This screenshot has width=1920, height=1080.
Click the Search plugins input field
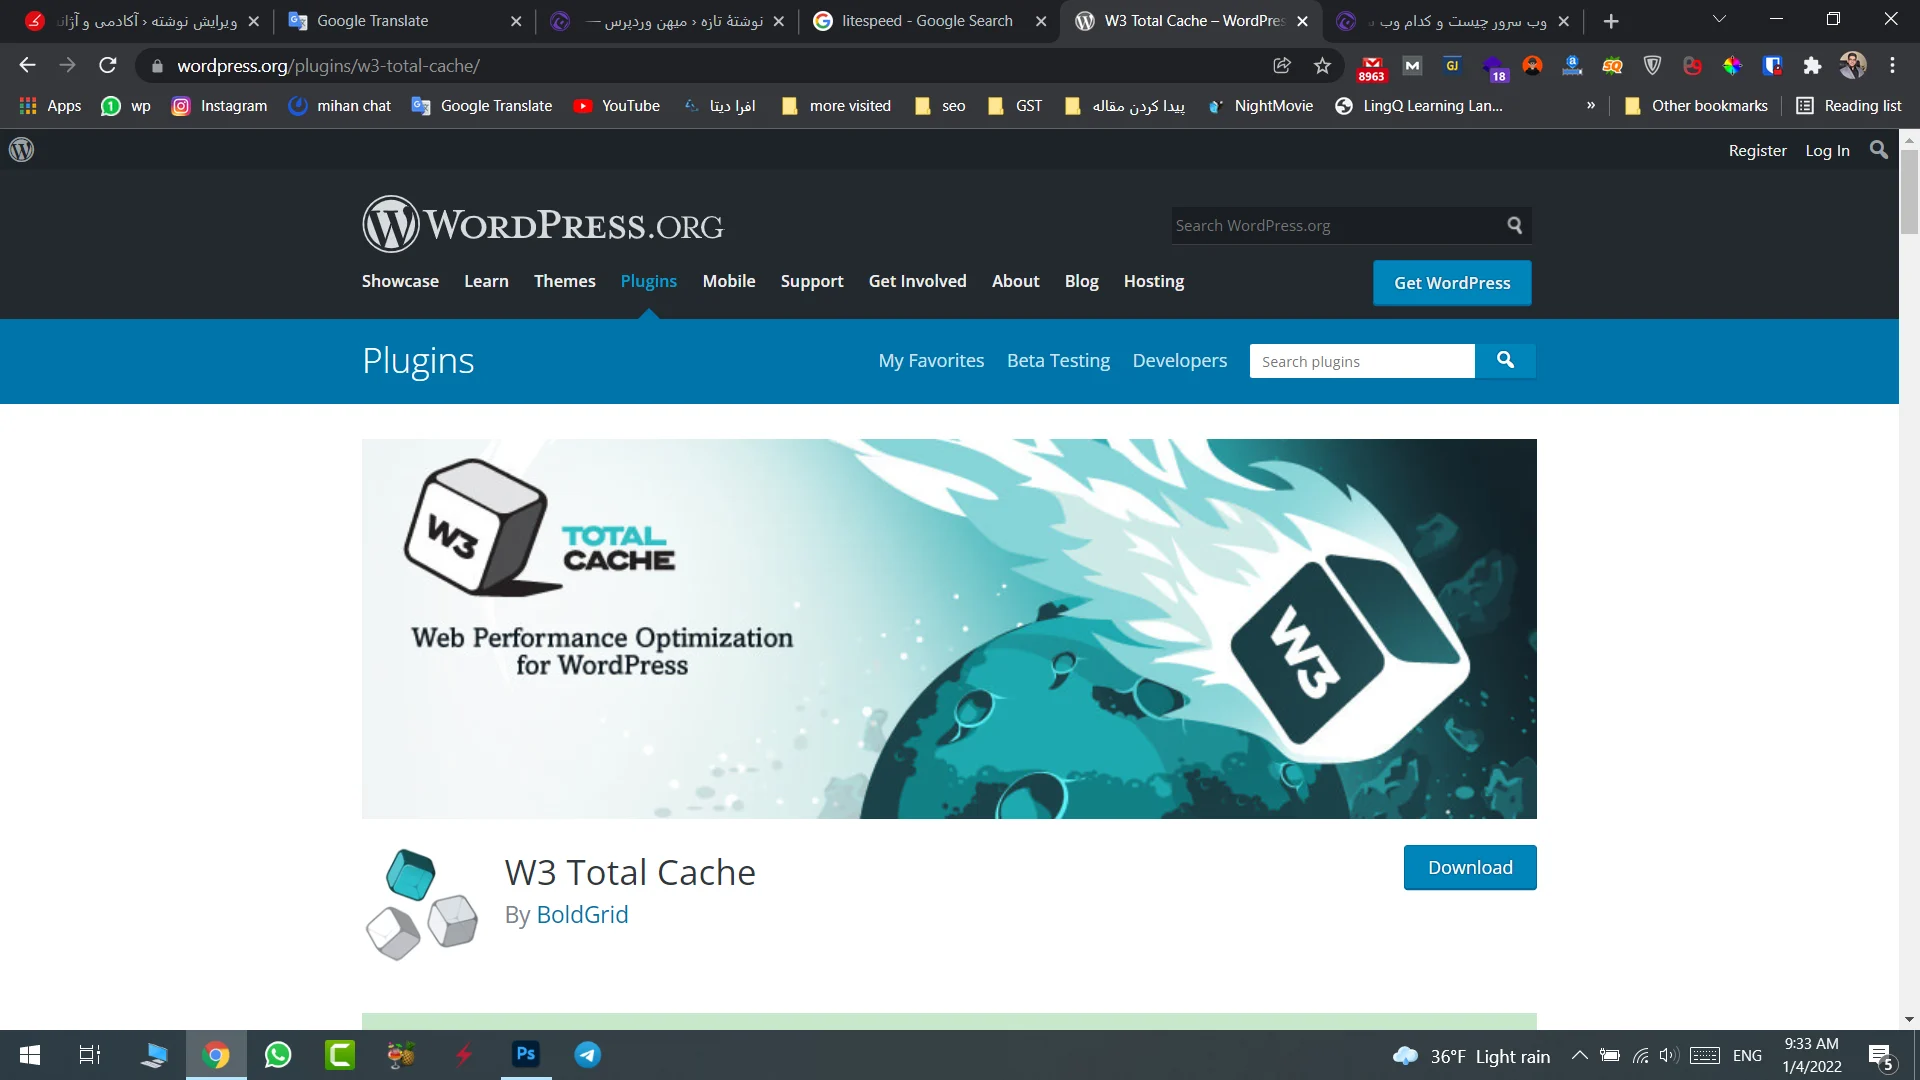[x=1362, y=361]
